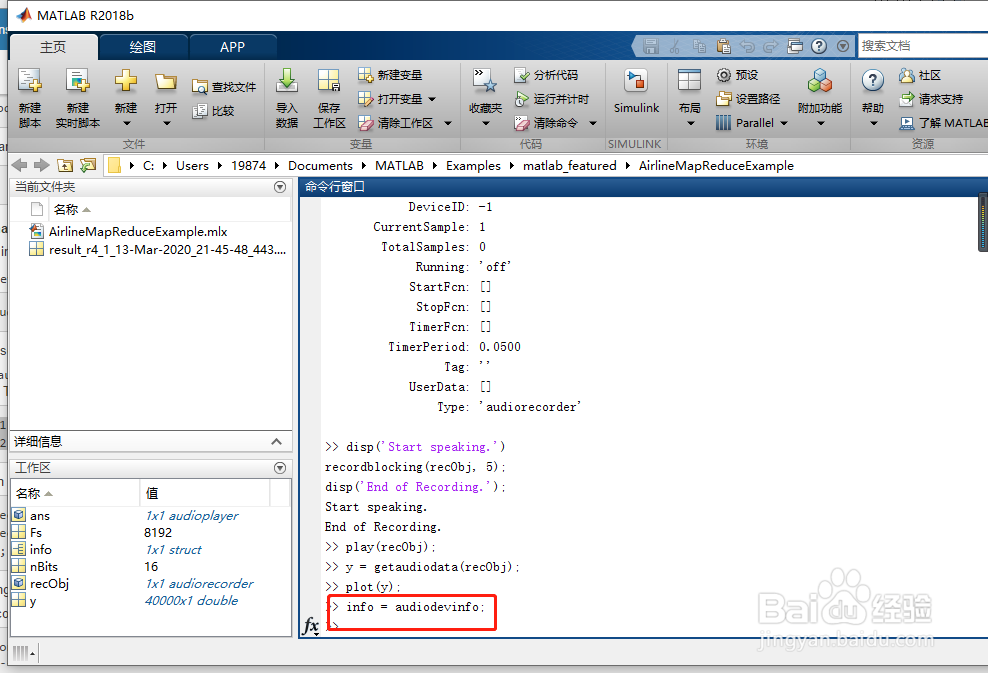Select AirlineMapReduceExample.mlx file
988x673 pixels.
[x=138, y=232]
